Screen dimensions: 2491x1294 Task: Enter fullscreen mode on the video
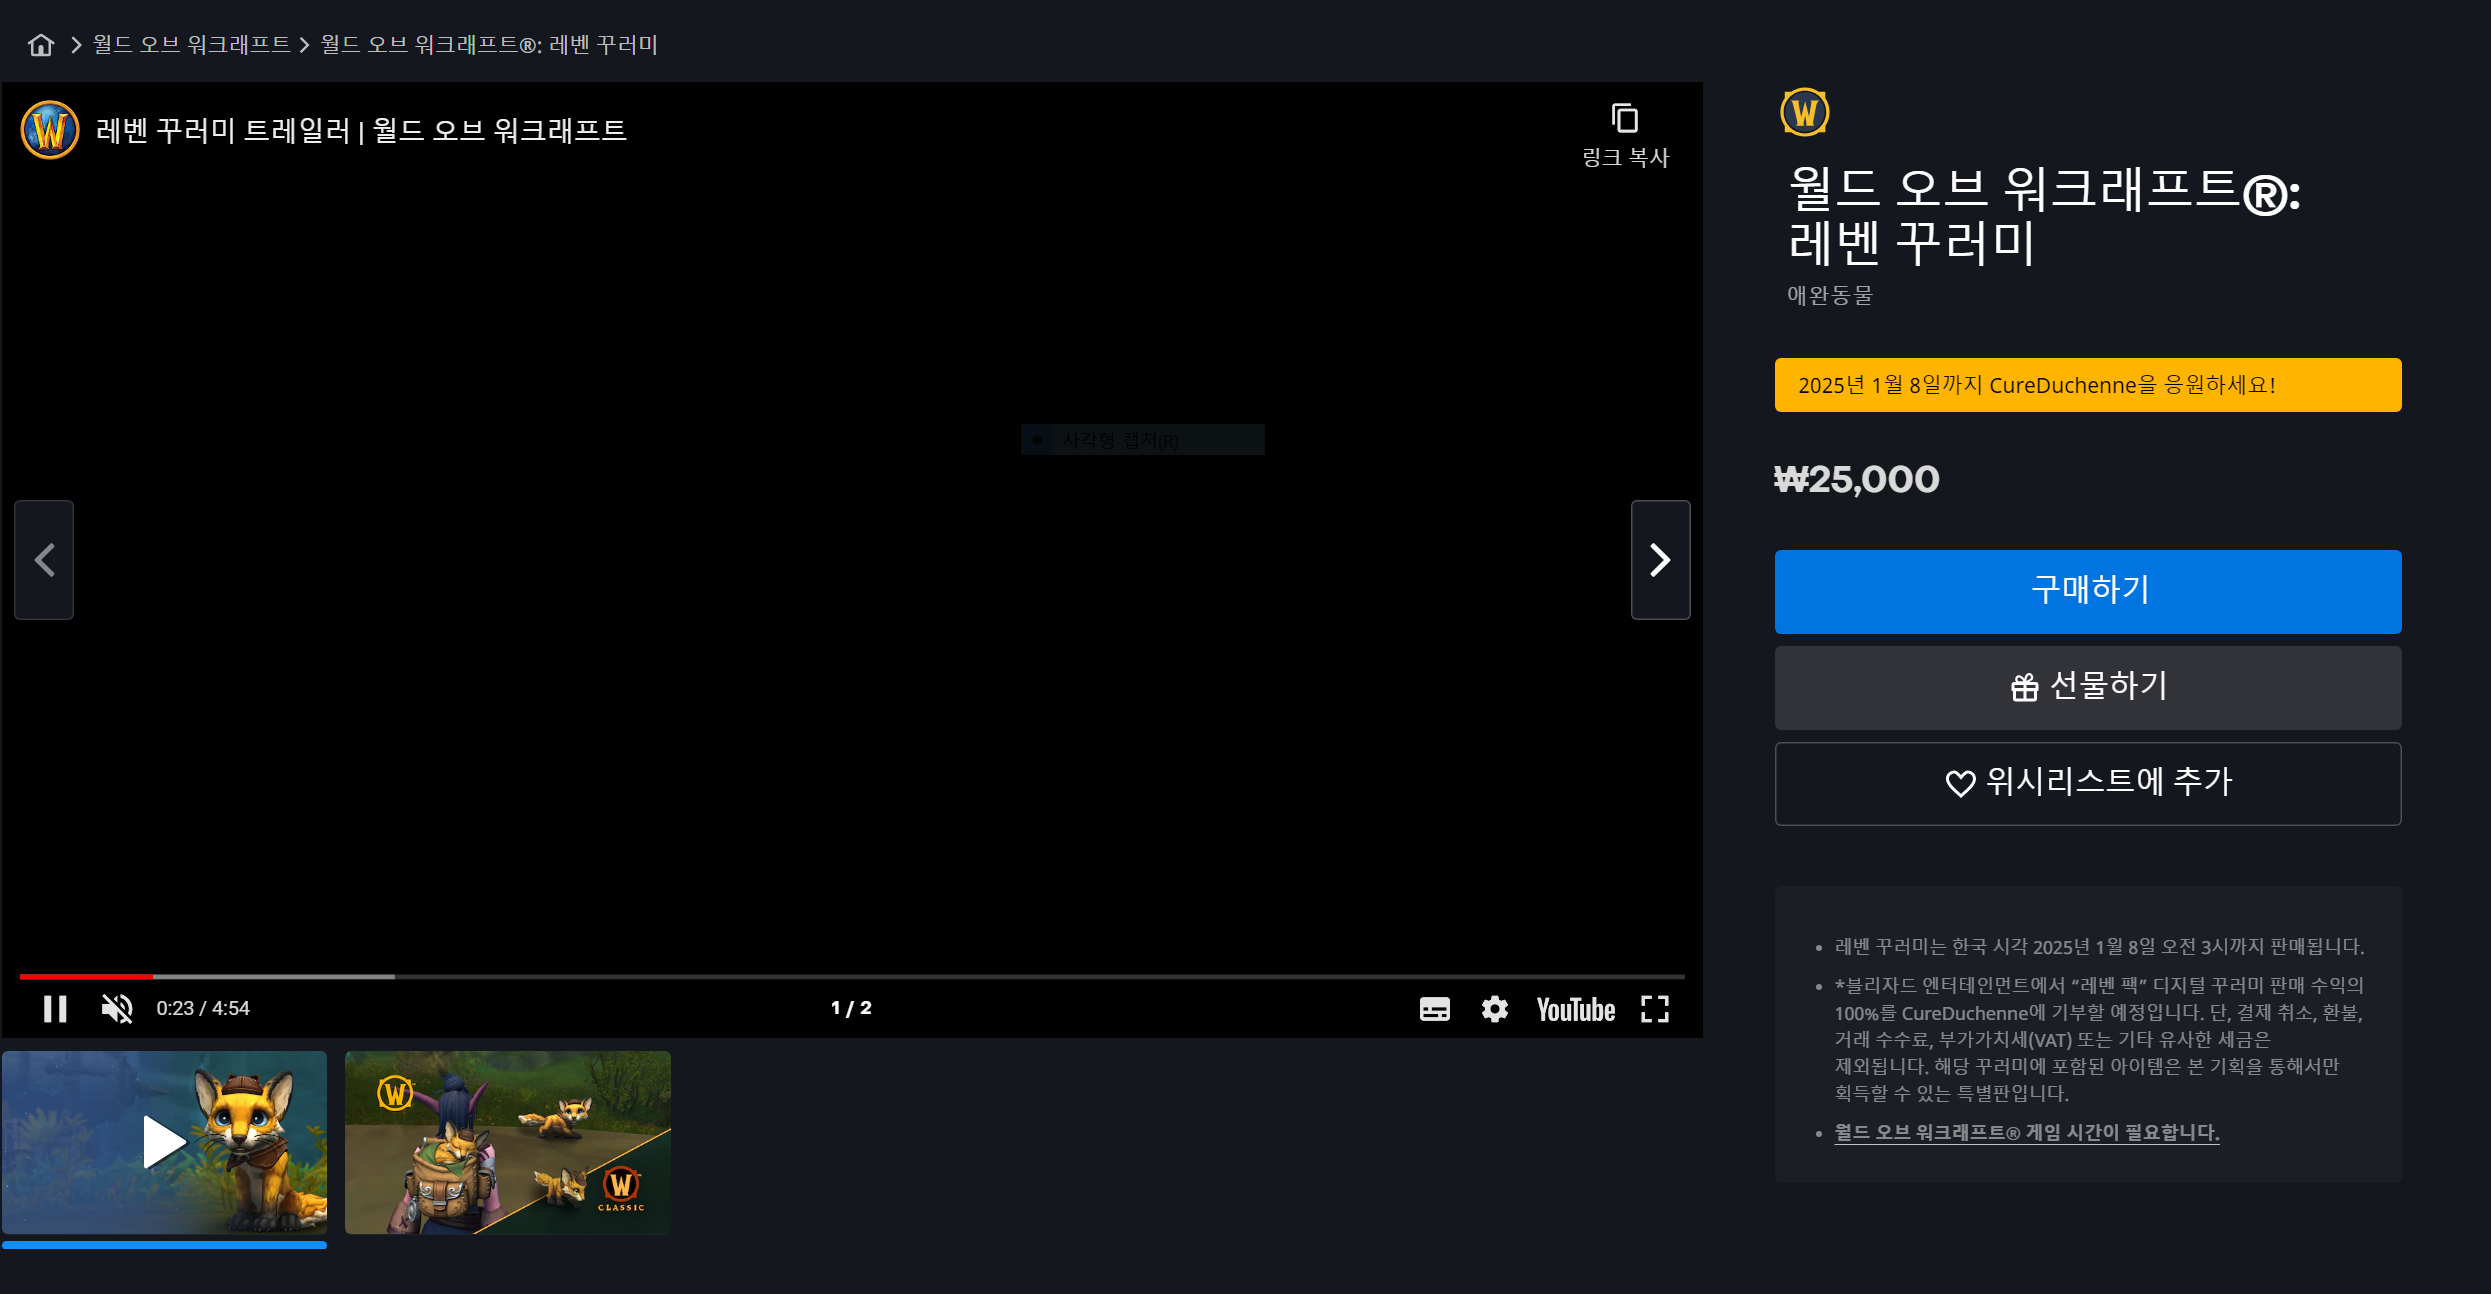click(x=1655, y=1009)
